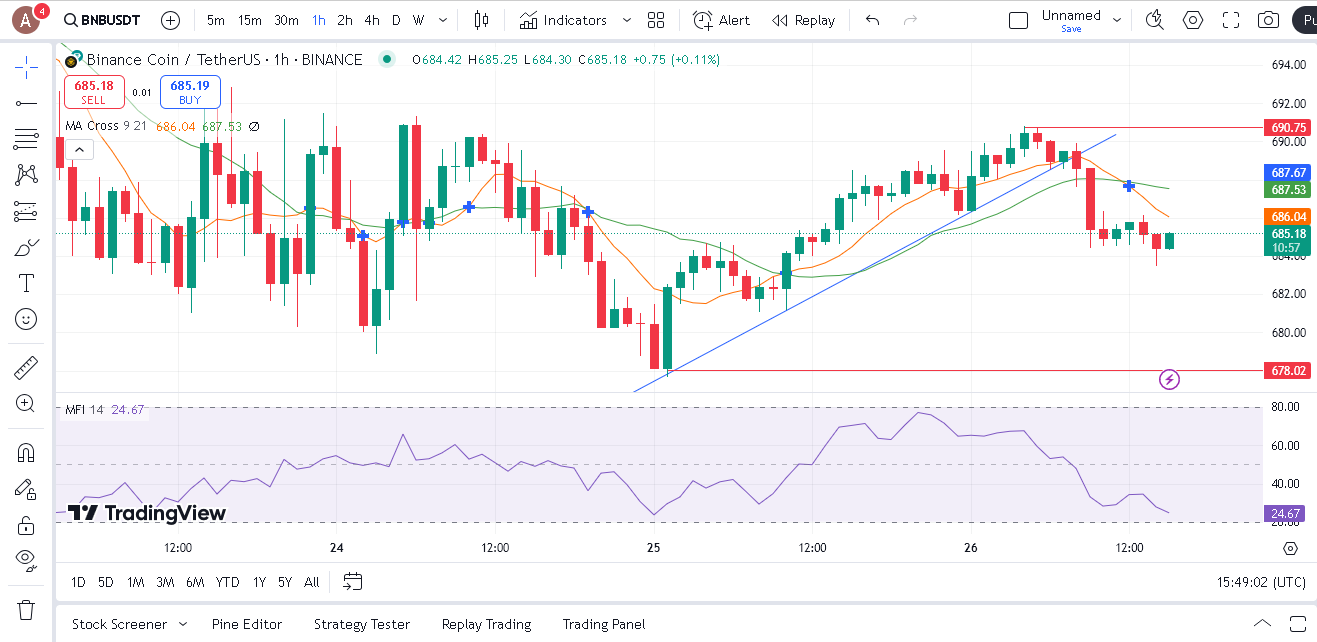The image size is (1317, 642).
Task: Open the candlestick chart type selector
Action: tap(482, 20)
